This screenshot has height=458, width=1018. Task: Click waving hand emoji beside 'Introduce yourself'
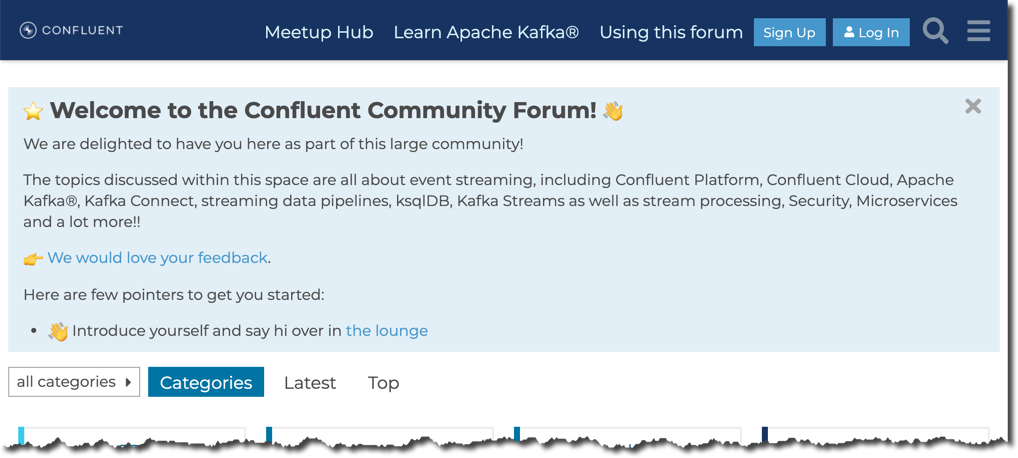click(58, 332)
